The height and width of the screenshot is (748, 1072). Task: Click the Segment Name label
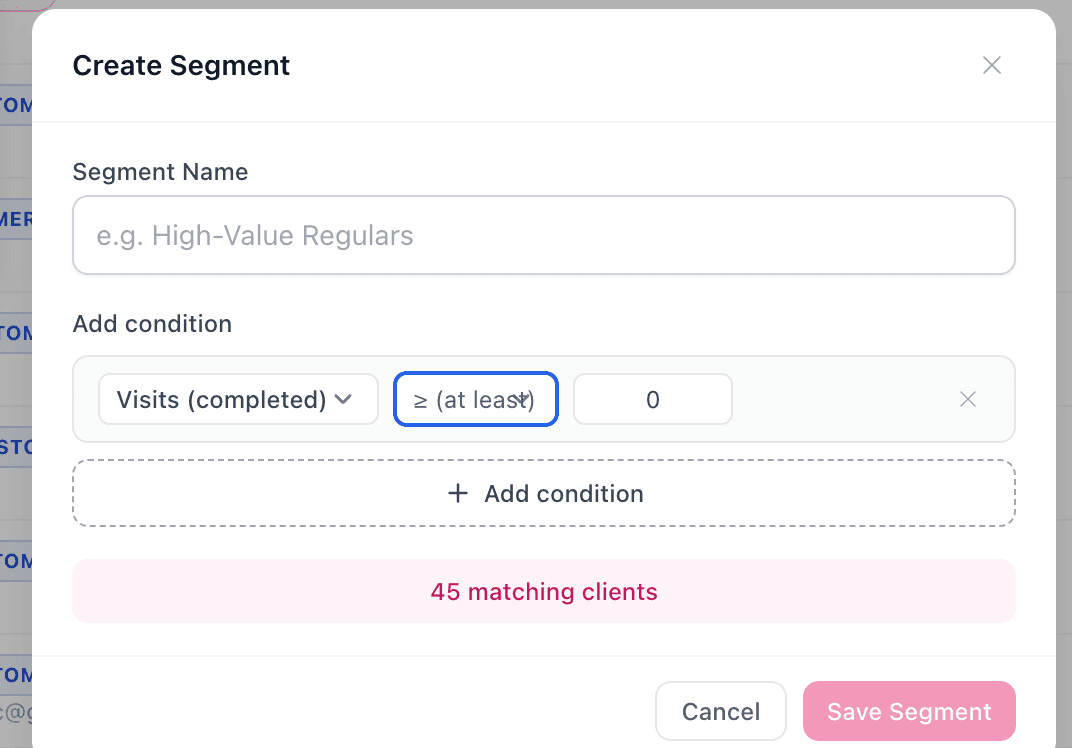[160, 172]
